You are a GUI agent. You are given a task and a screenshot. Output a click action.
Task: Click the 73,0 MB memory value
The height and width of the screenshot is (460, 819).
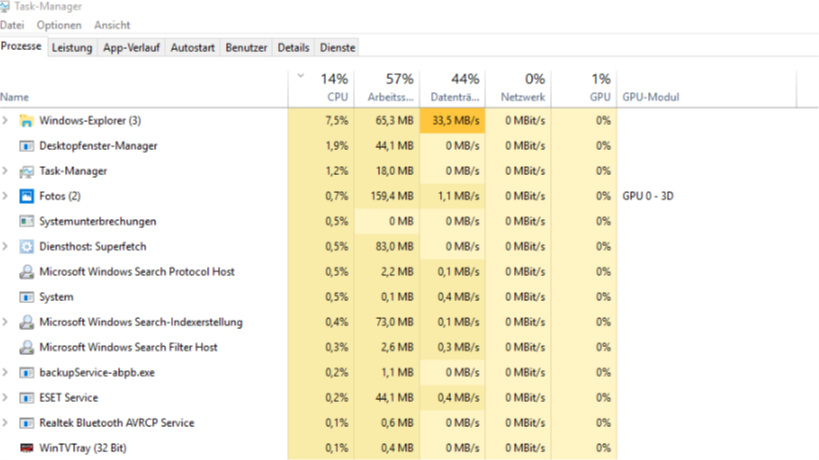(x=394, y=322)
